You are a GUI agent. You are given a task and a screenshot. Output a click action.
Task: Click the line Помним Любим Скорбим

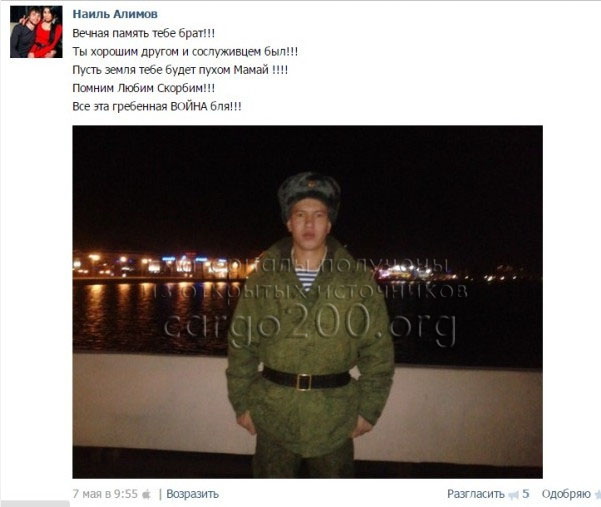[144, 88]
